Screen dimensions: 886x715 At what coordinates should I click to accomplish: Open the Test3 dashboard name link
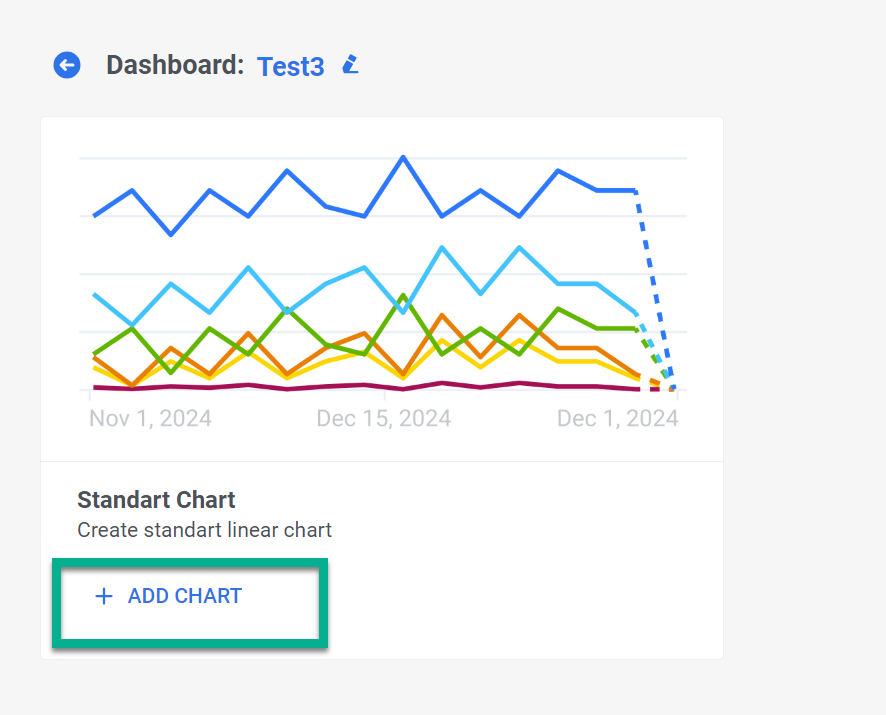(x=290, y=67)
